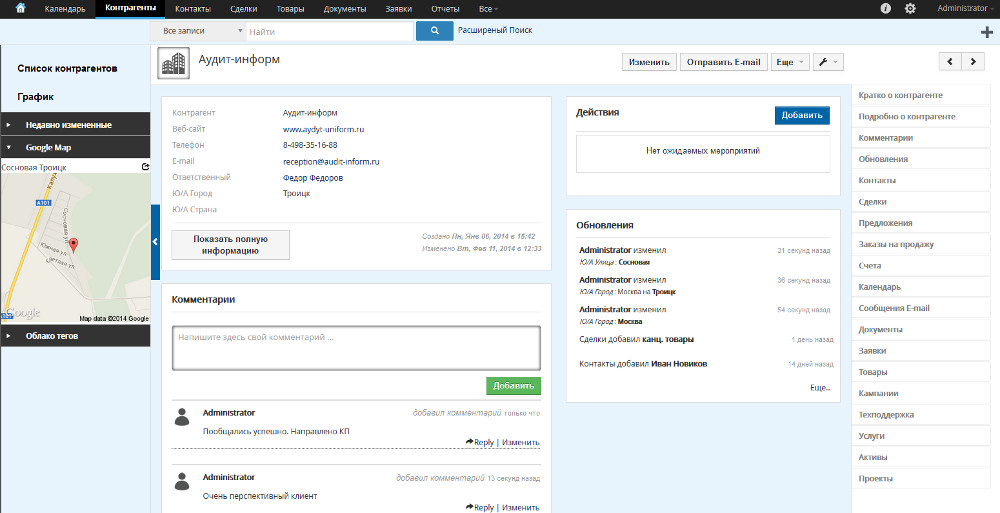Open the Документы menu tab
The height and width of the screenshot is (513, 1000).
345,9
